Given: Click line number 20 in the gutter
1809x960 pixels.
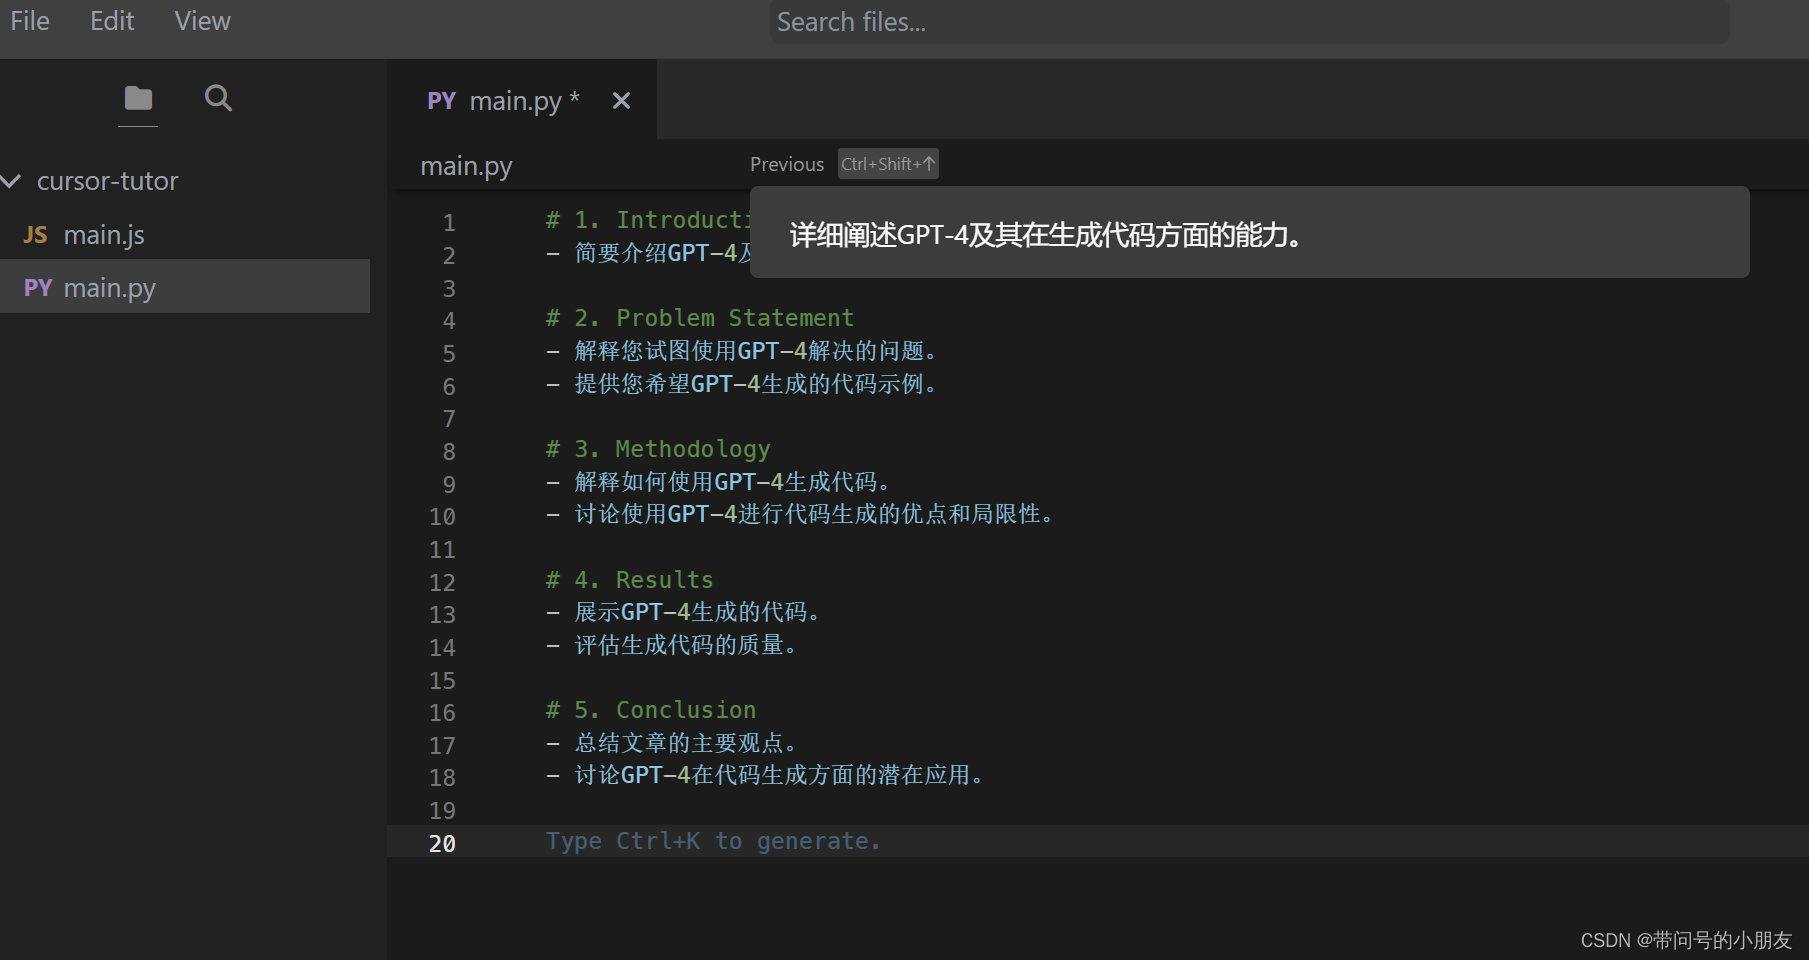Looking at the screenshot, I should [442, 844].
